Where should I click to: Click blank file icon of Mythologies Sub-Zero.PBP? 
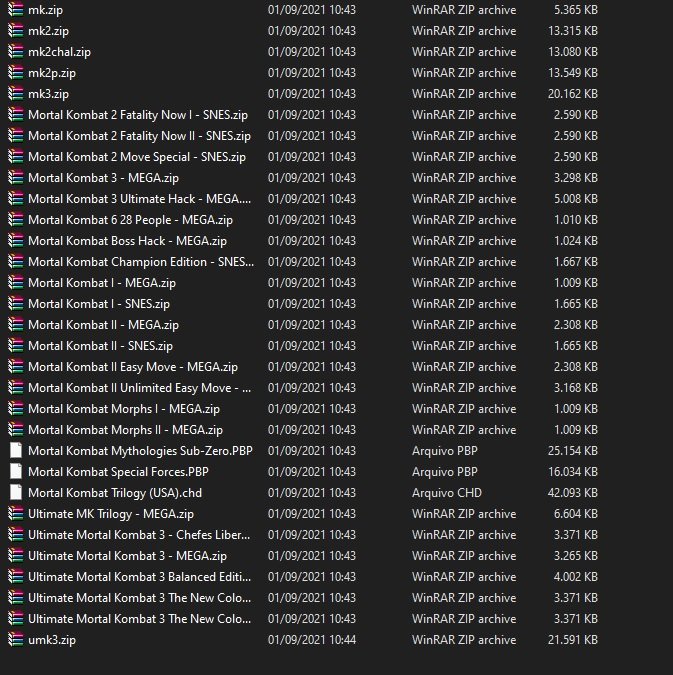(16, 451)
